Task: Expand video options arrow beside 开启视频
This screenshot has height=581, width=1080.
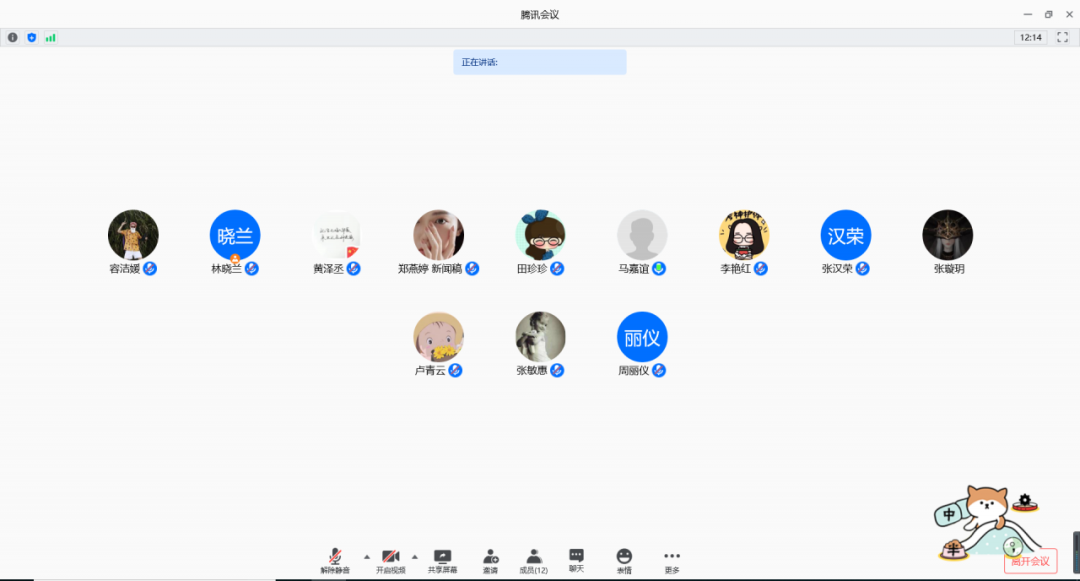Action: point(415,556)
